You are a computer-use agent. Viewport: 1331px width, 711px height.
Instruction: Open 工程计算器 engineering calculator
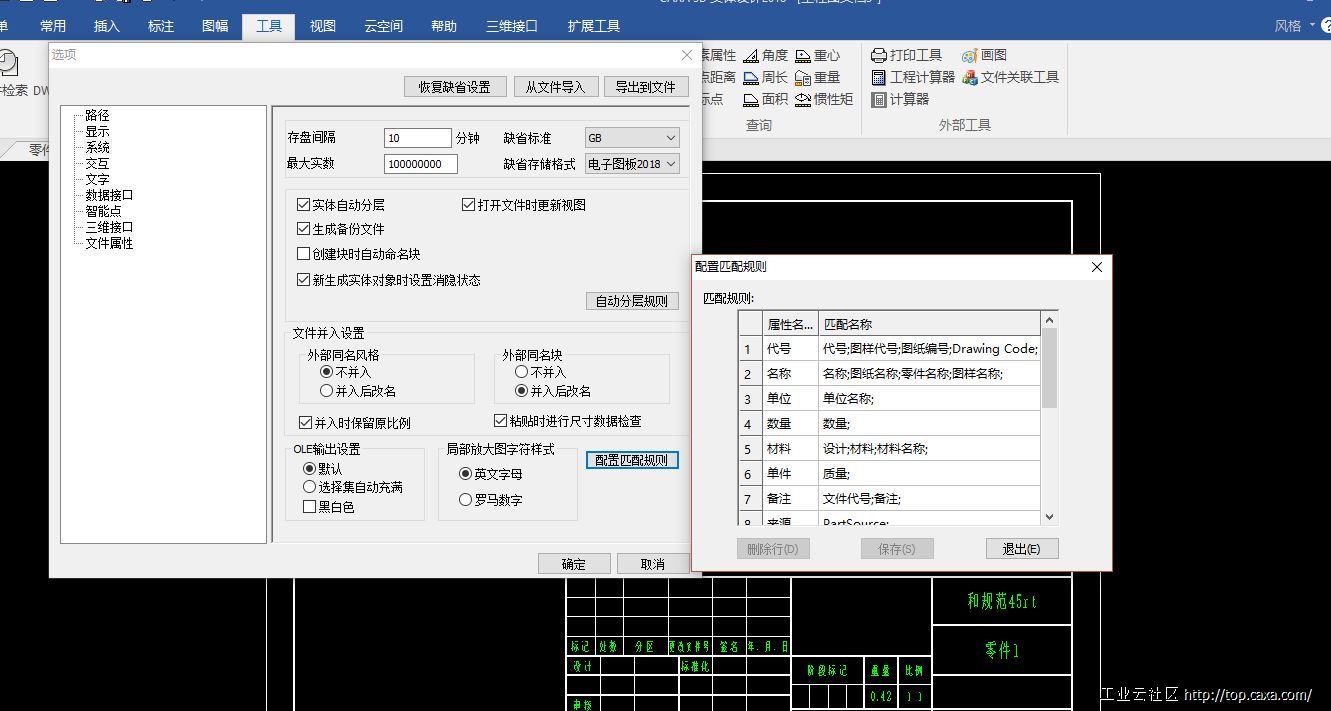pyautogui.click(x=913, y=77)
